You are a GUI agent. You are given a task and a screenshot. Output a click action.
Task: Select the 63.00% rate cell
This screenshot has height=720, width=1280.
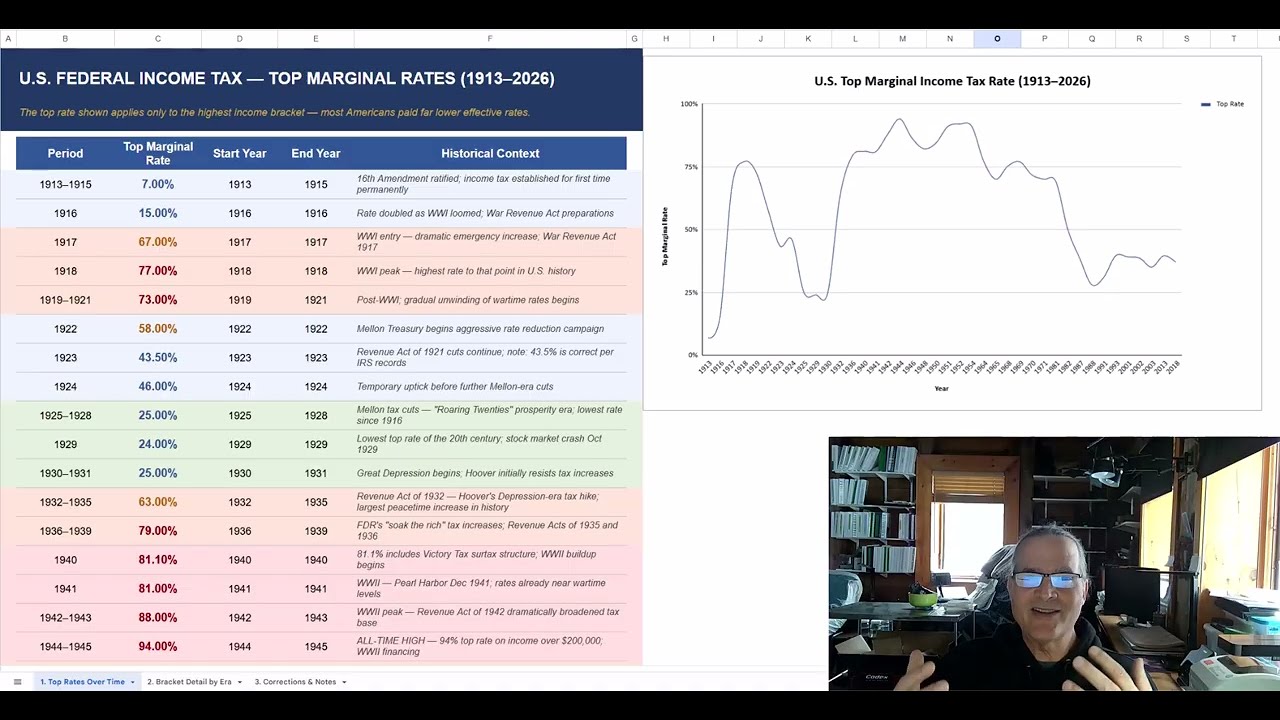[x=158, y=502]
